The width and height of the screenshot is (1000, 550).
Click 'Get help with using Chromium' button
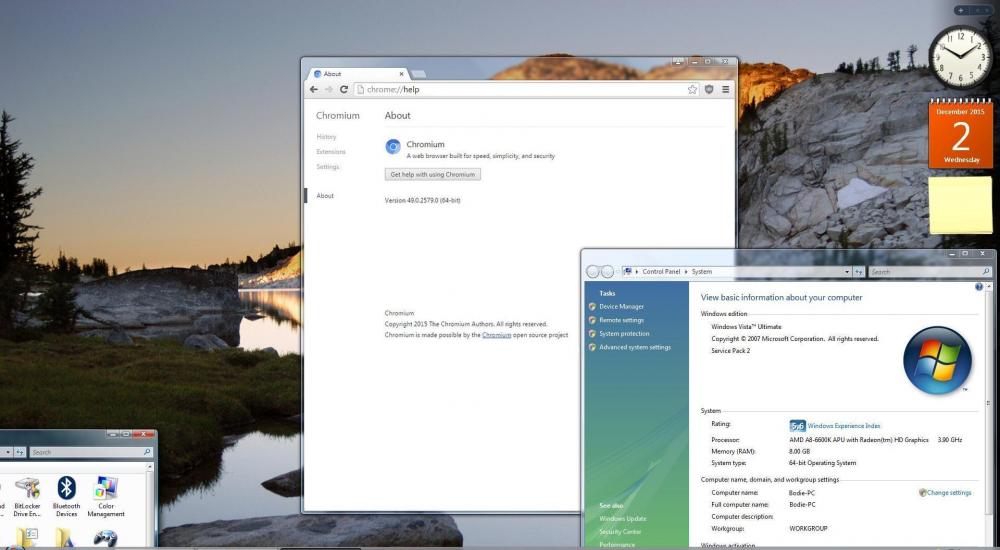(x=433, y=174)
